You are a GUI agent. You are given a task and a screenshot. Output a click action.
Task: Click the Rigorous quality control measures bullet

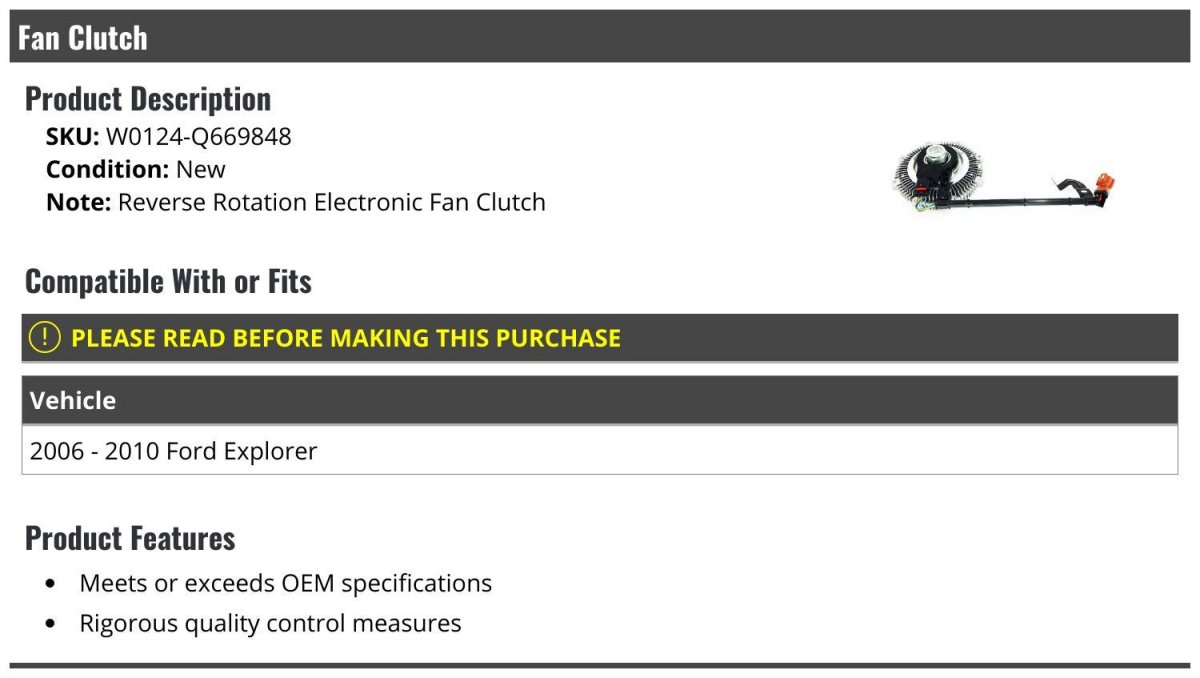271,624
